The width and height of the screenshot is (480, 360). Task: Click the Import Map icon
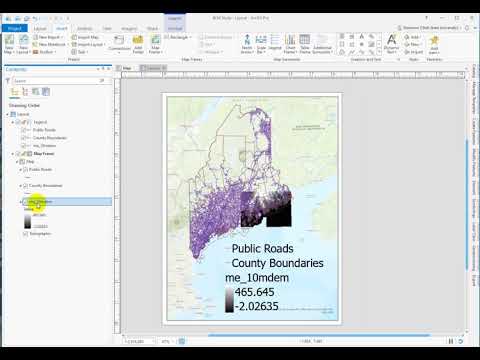[85, 37]
